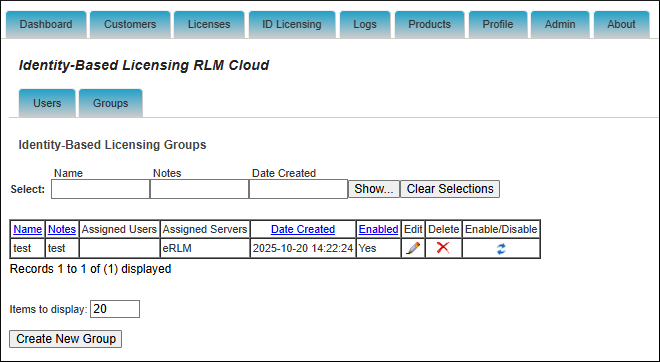Click the pencil Edit icon for test group
This screenshot has height=362, width=660.
(413, 248)
